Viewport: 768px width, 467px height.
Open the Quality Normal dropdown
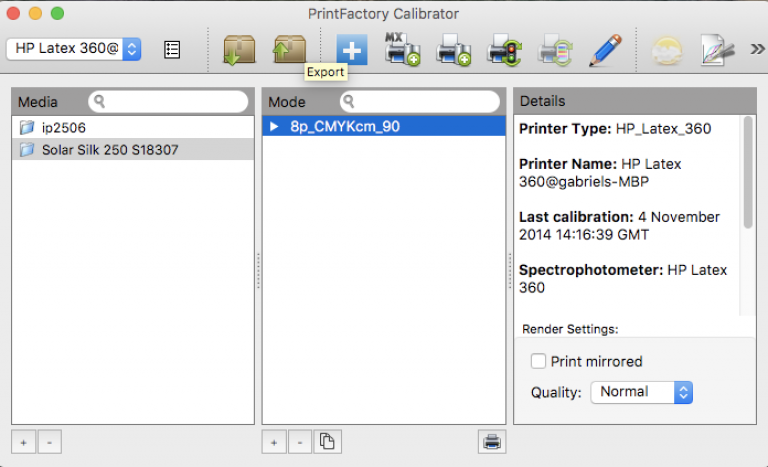click(642, 392)
